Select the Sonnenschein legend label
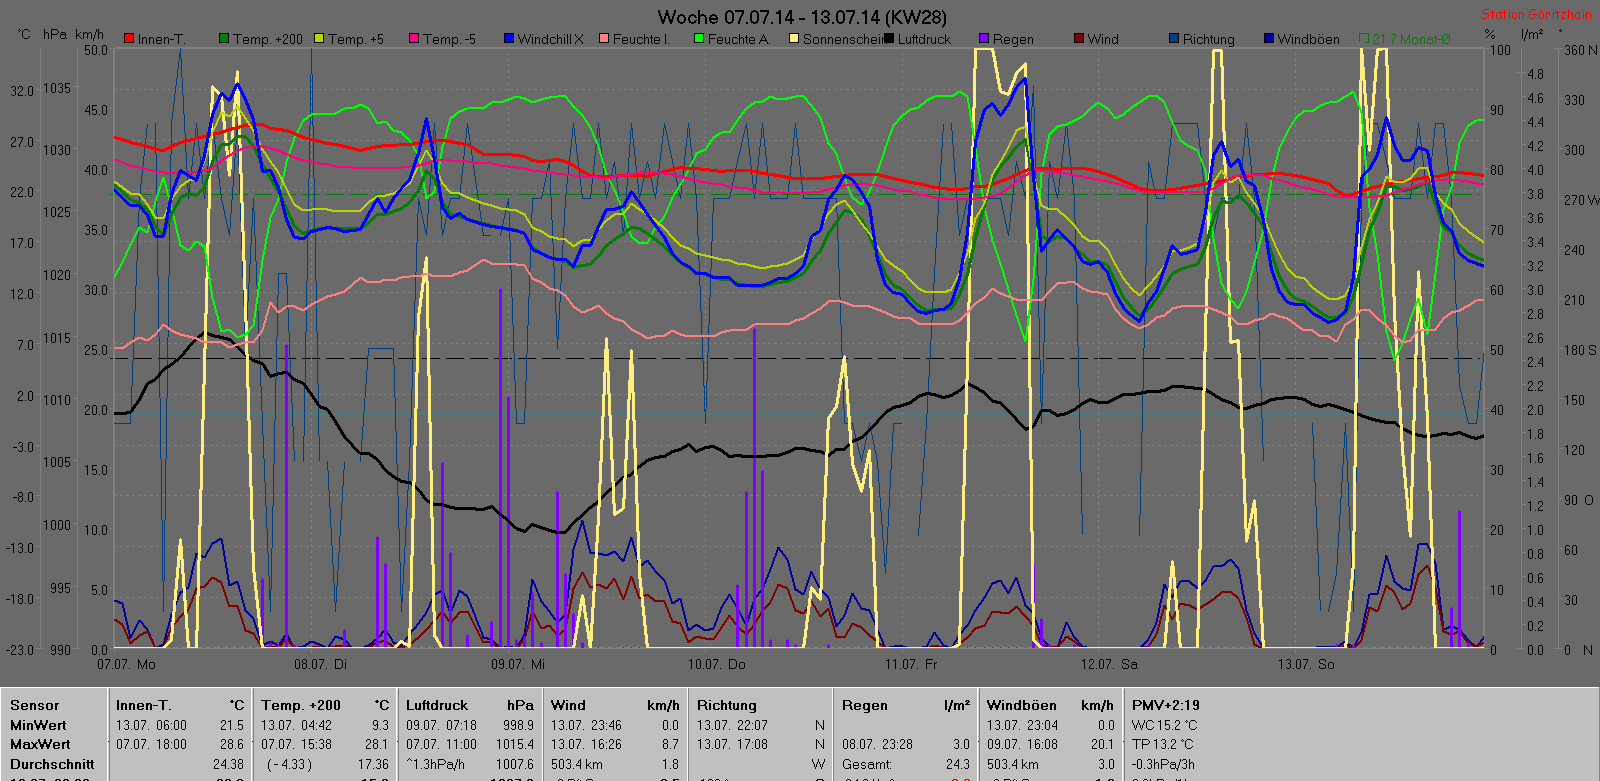The image size is (1600, 781). [843, 40]
